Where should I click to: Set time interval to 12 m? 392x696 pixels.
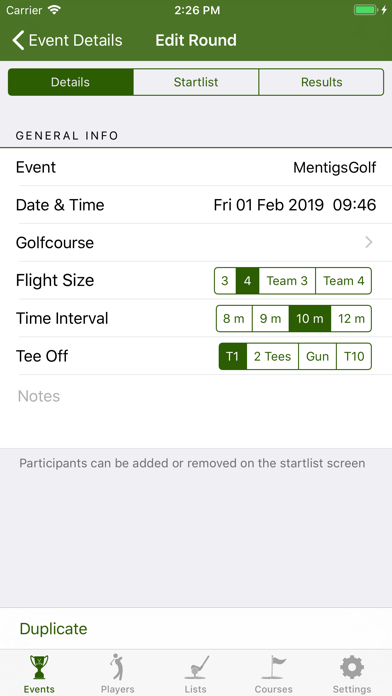coord(351,318)
